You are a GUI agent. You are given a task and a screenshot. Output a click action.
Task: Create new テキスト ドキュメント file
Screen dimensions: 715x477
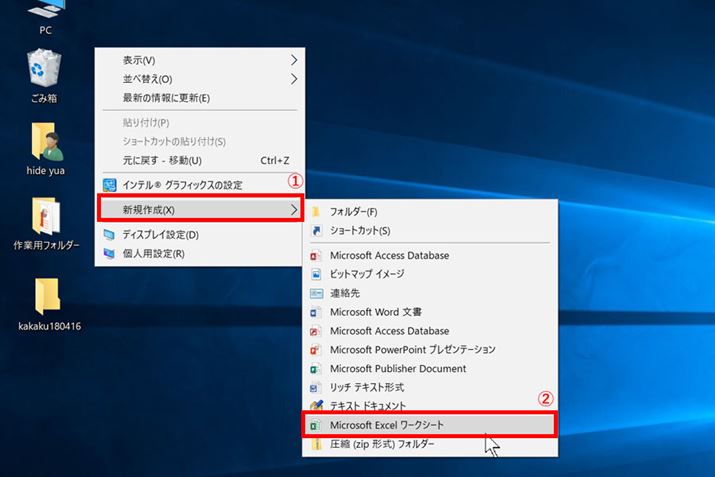pos(430,405)
